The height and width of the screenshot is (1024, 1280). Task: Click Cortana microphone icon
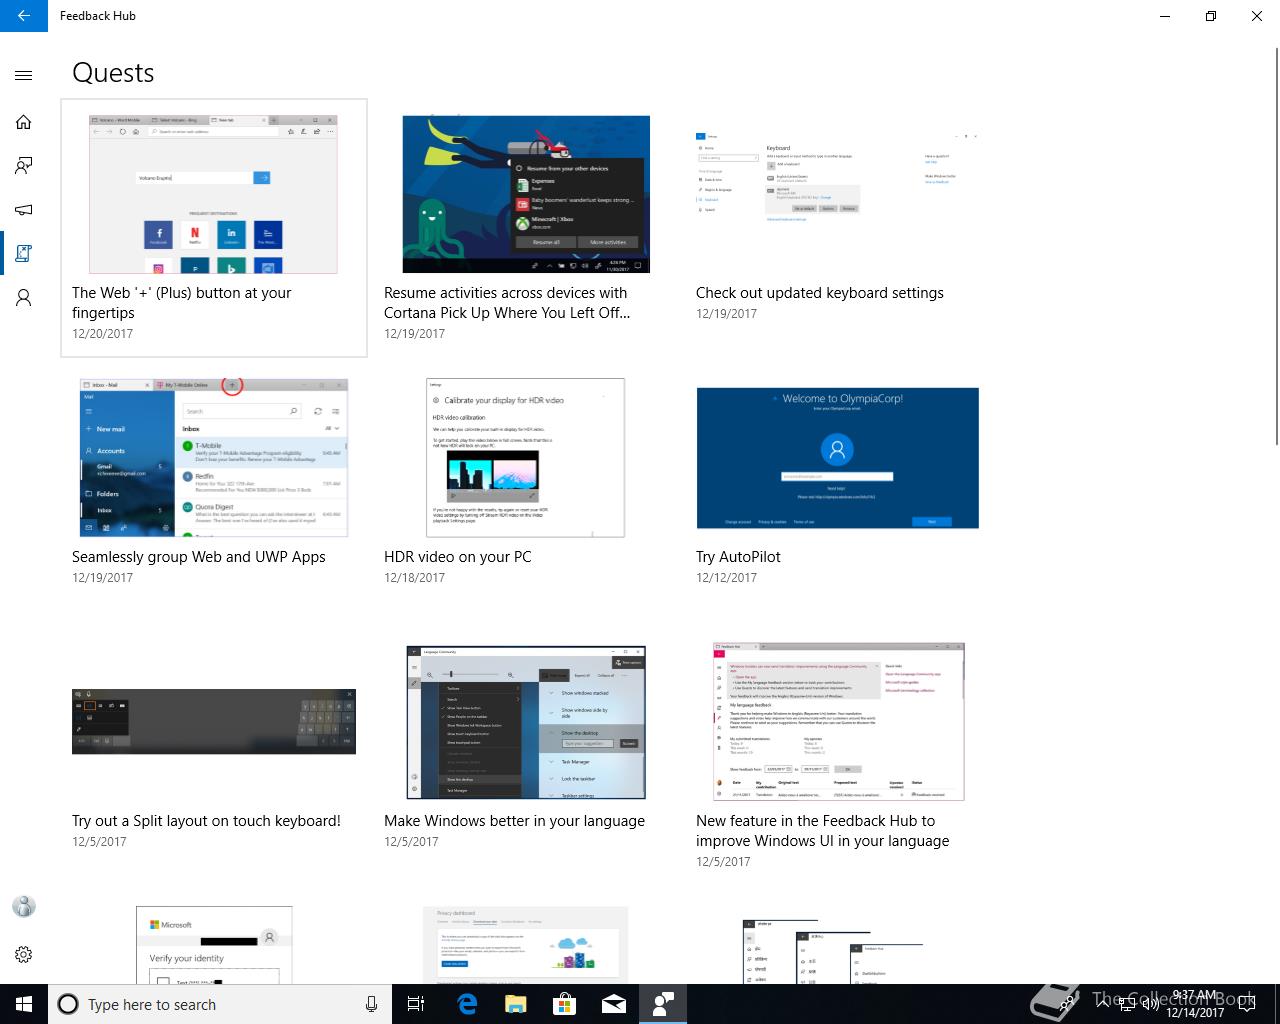pos(372,1004)
